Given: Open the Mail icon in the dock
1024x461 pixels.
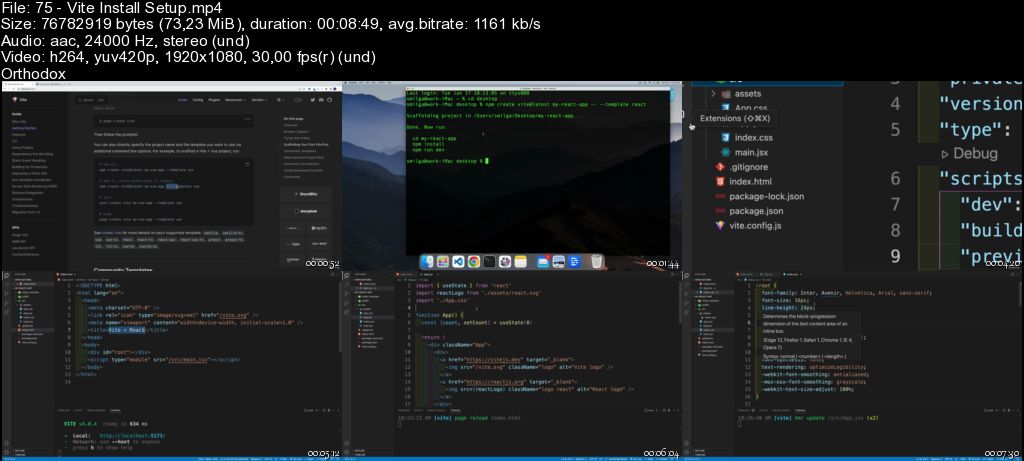Looking at the screenshot, I should (x=543, y=261).
